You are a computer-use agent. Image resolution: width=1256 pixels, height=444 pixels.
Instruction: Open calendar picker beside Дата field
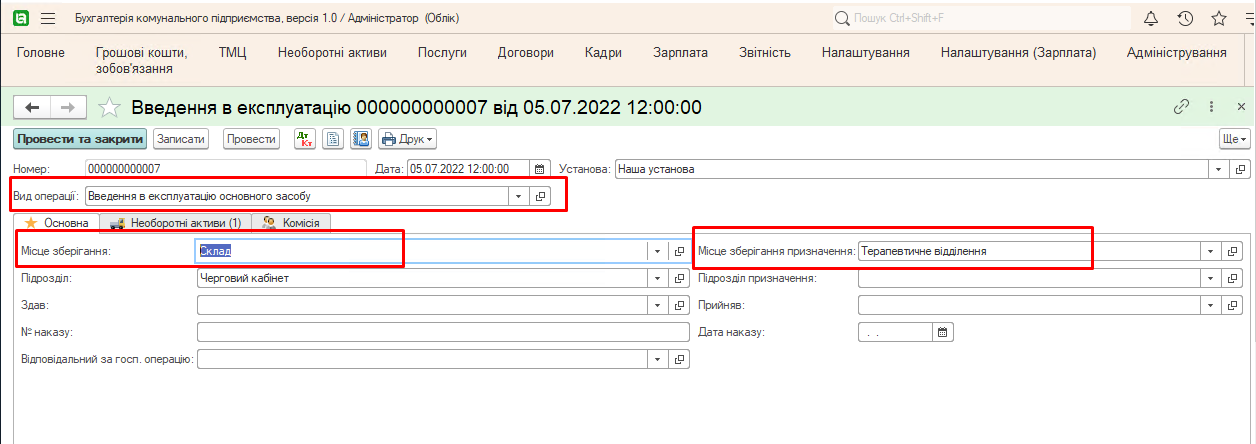pos(539,169)
